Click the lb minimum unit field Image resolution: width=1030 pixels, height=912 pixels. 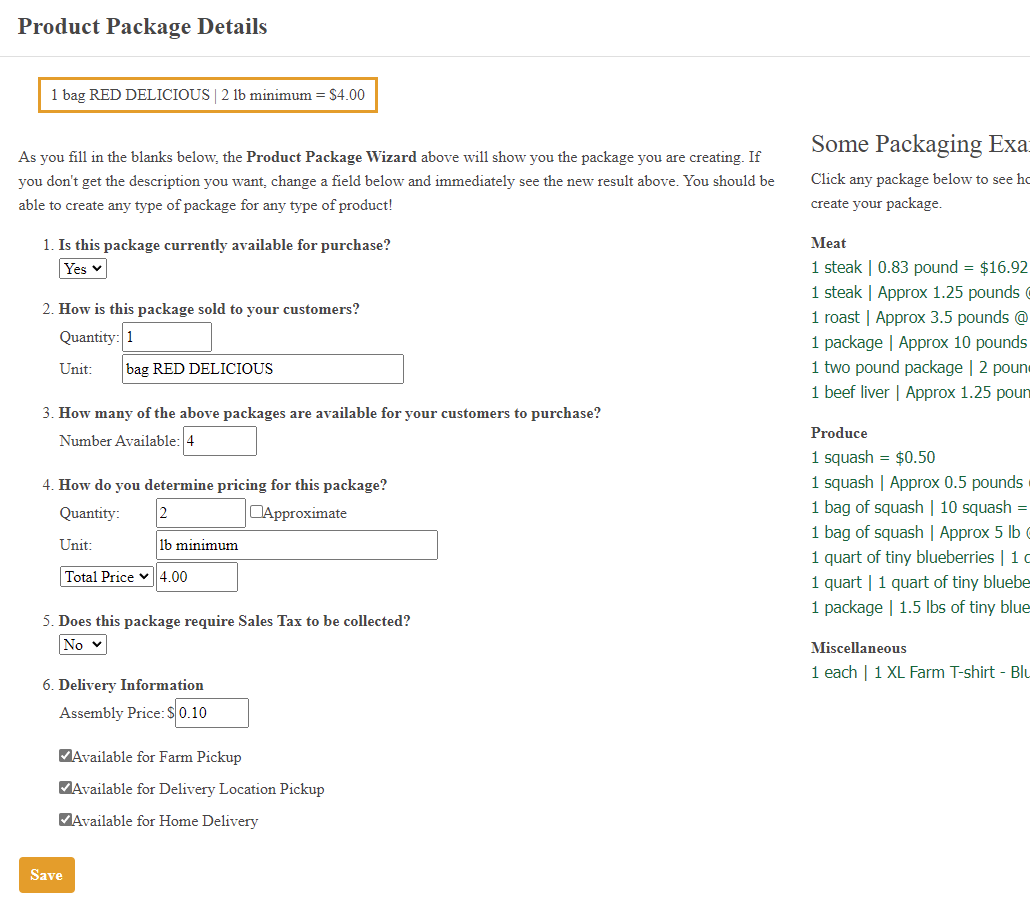[297, 545]
